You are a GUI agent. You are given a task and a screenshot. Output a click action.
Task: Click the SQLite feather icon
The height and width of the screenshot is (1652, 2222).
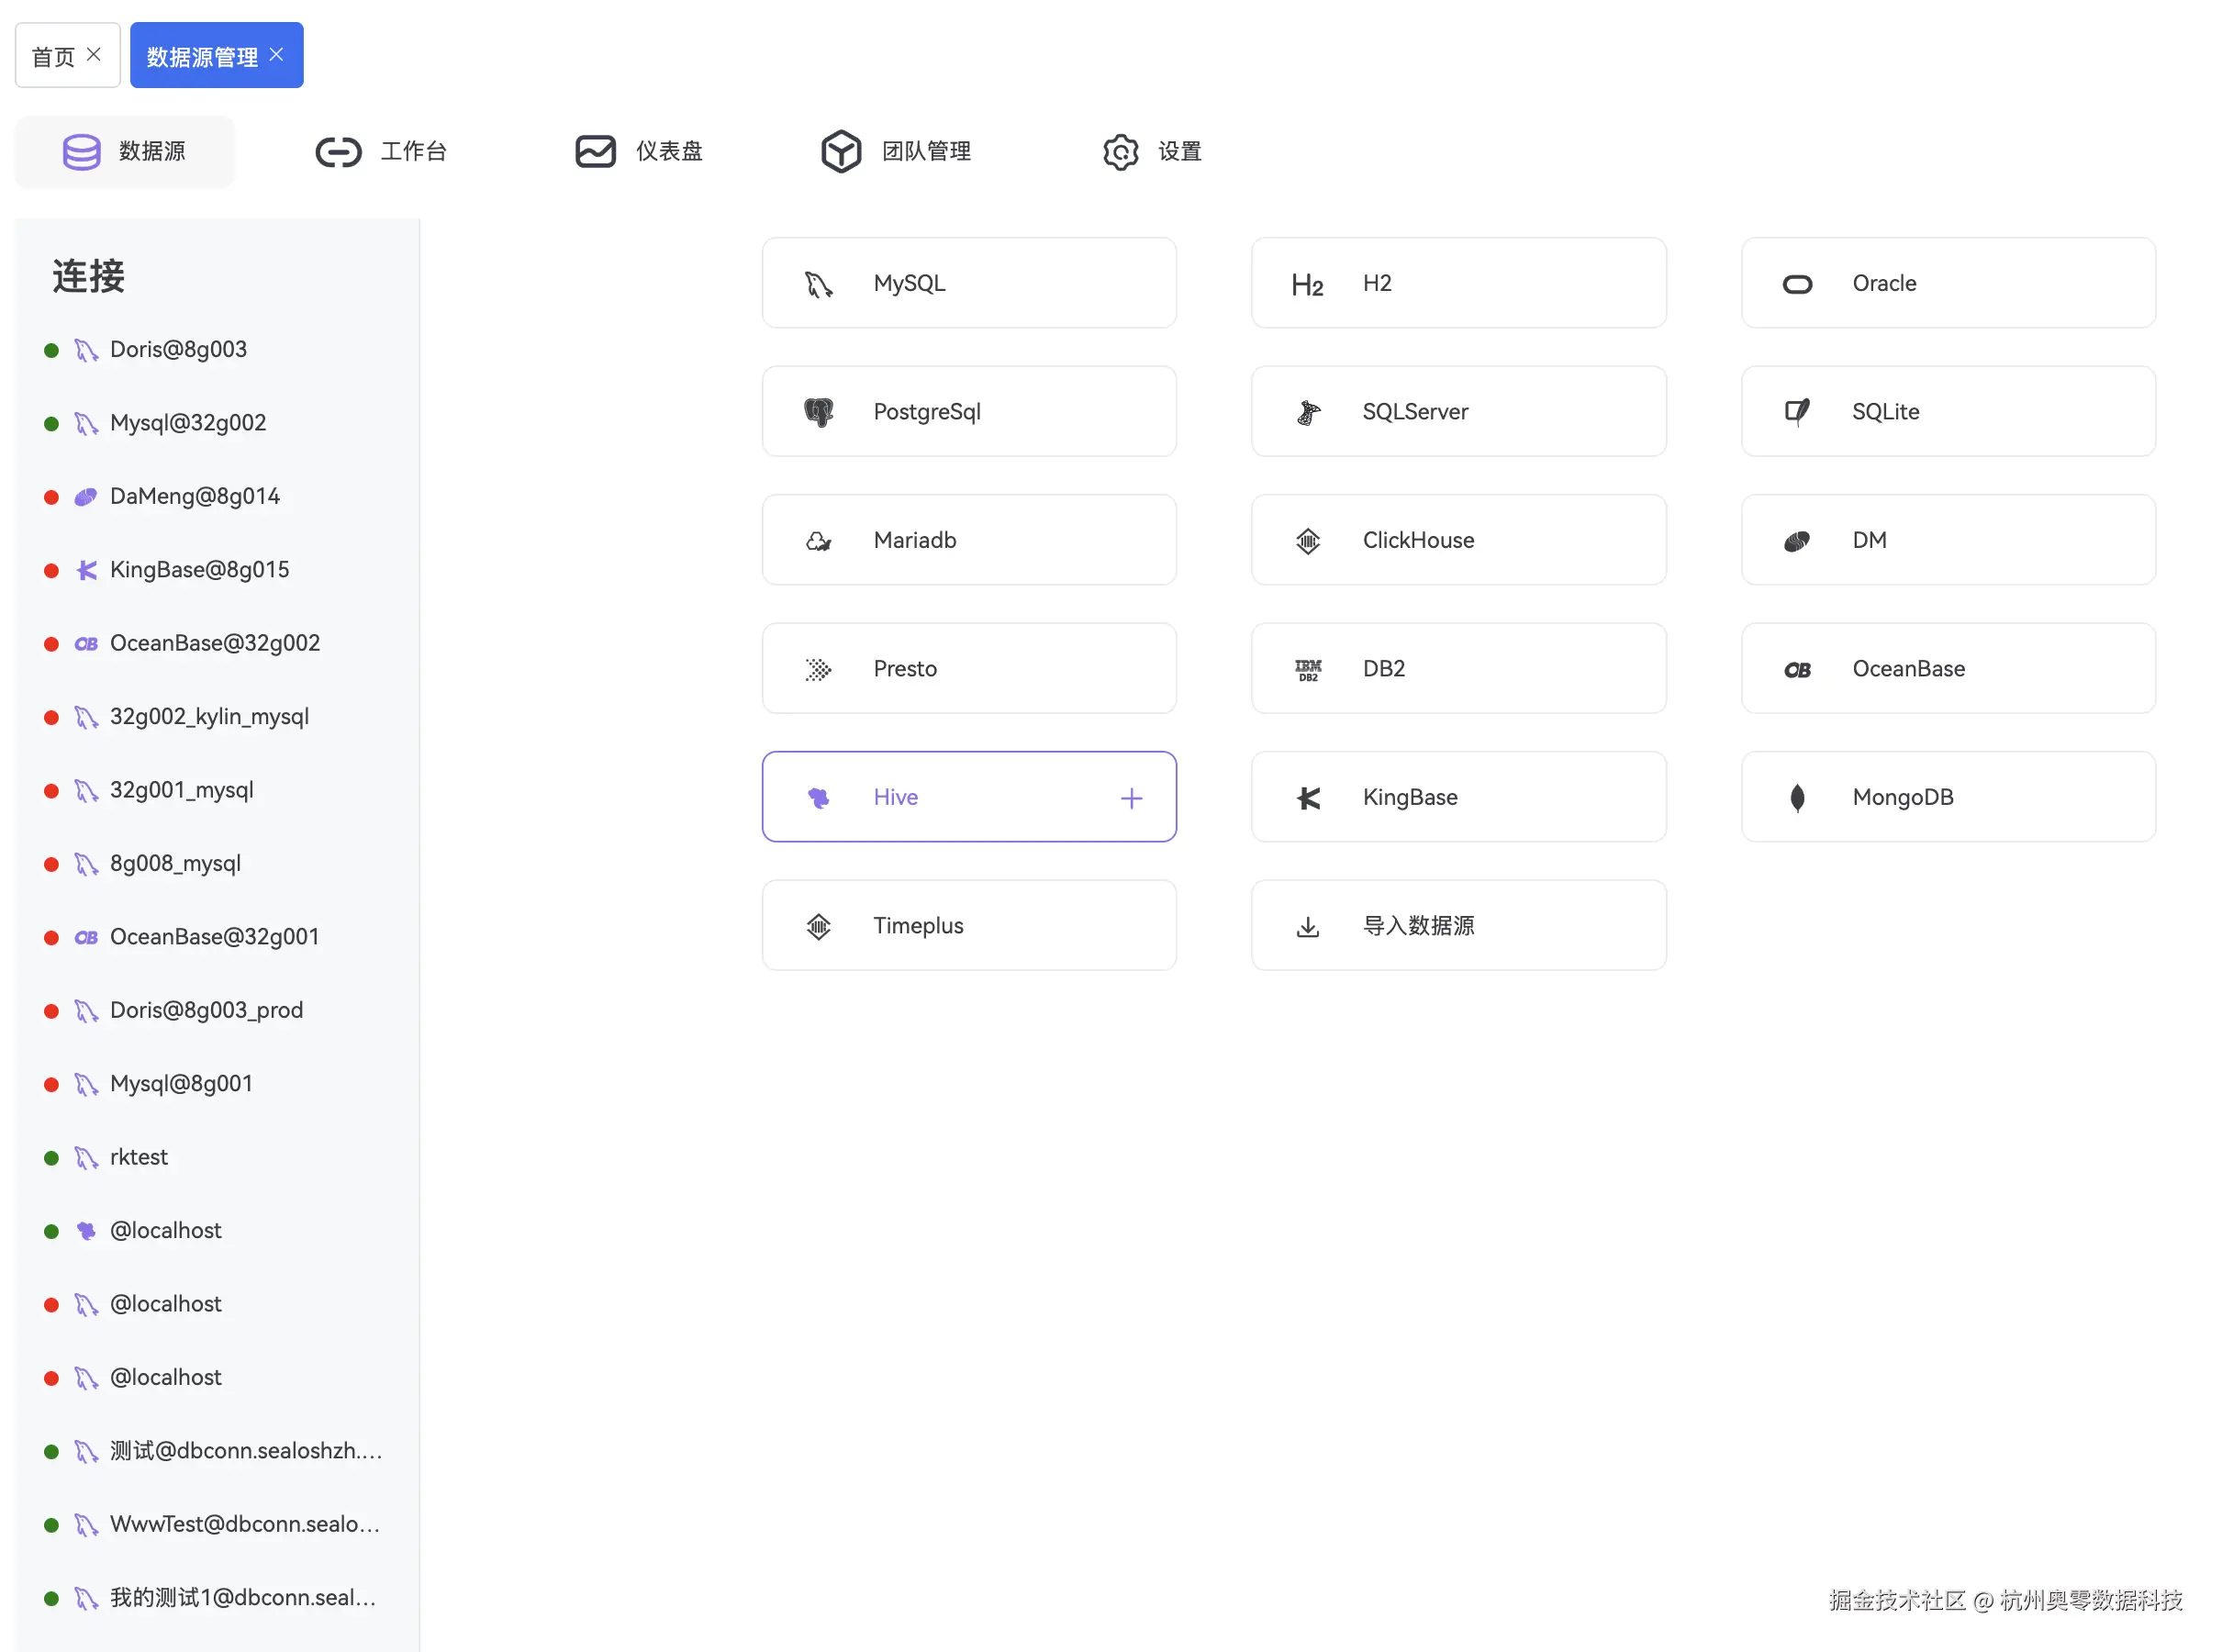[x=1797, y=412]
